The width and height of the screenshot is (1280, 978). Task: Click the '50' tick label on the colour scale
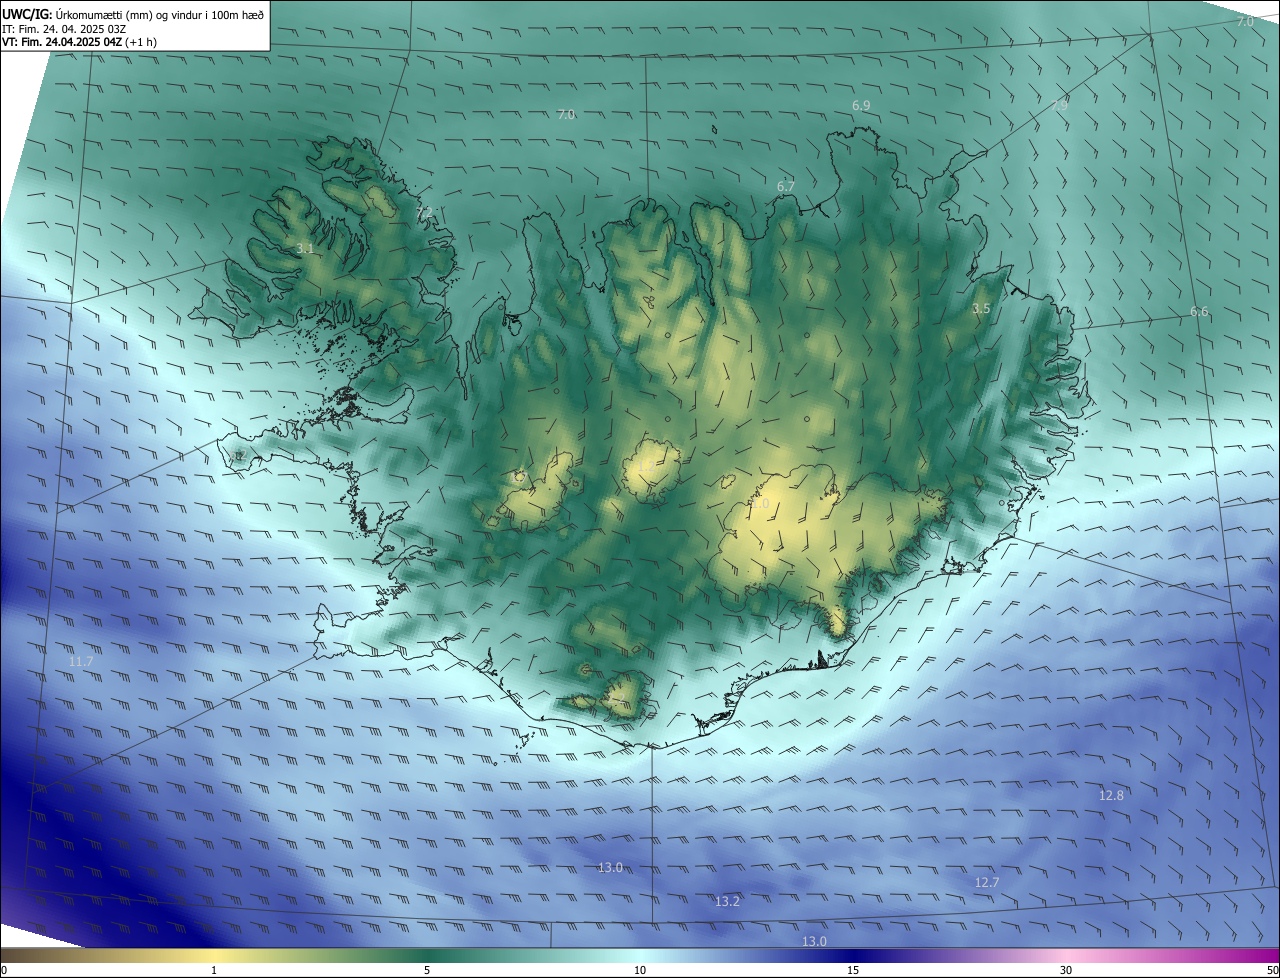[1271, 970]
